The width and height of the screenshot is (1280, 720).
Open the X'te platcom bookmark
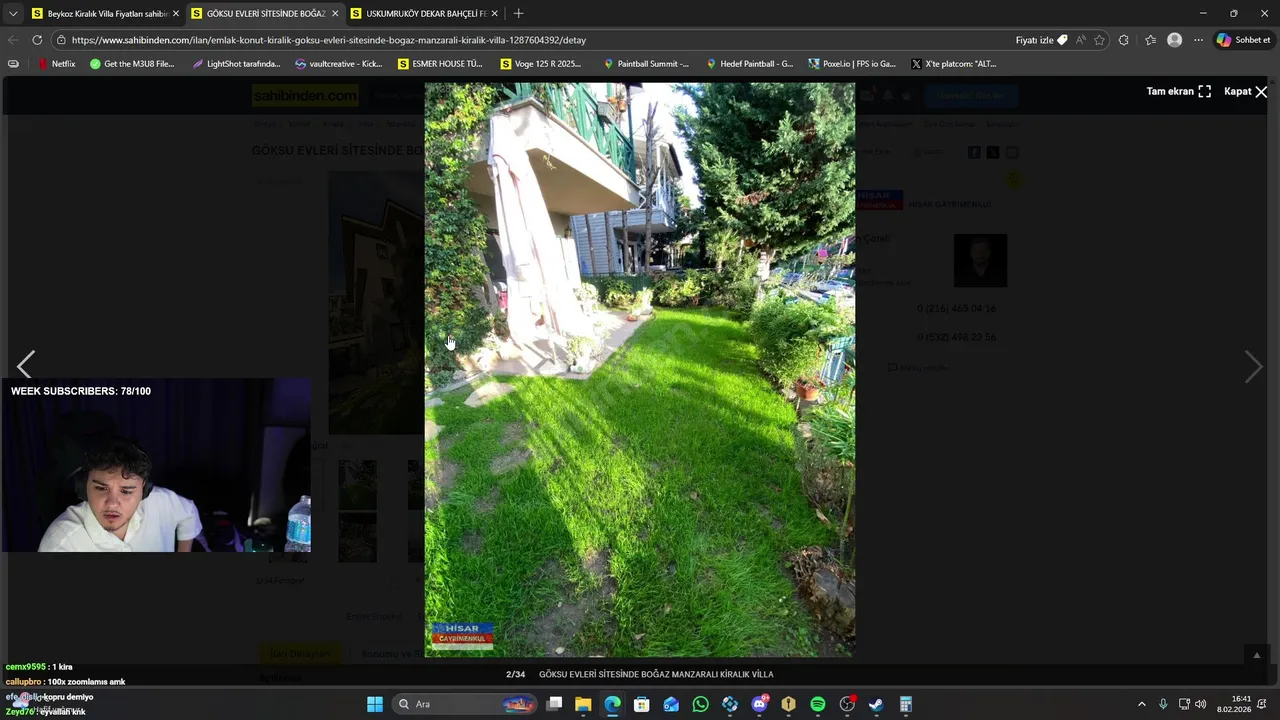point(954,64)
